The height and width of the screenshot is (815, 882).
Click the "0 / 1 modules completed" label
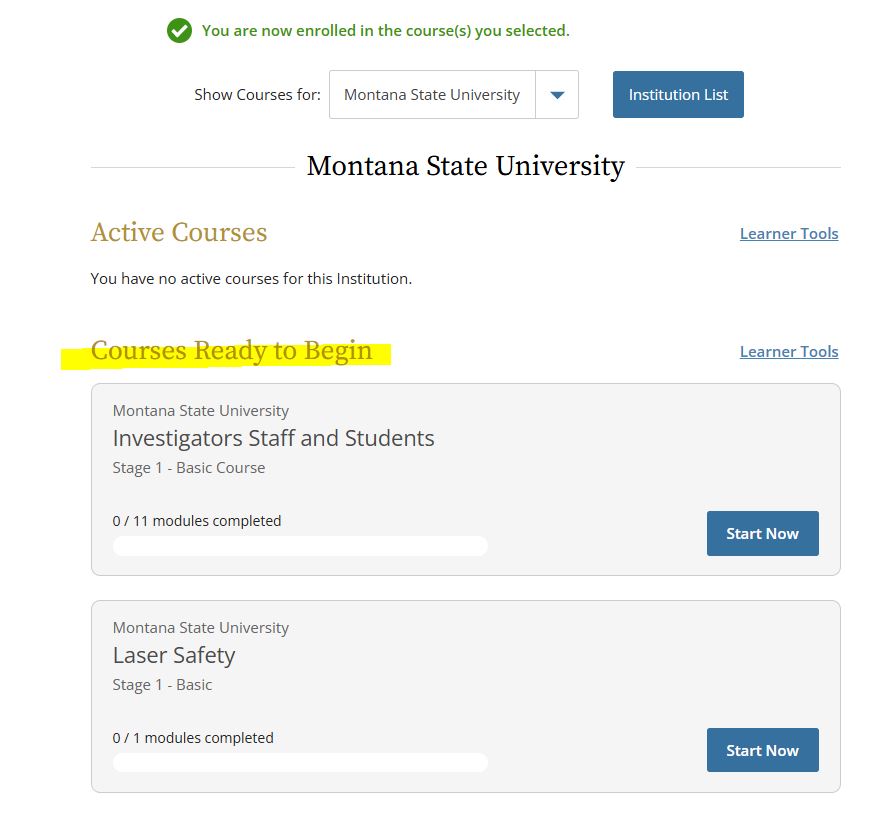(193, 738)
